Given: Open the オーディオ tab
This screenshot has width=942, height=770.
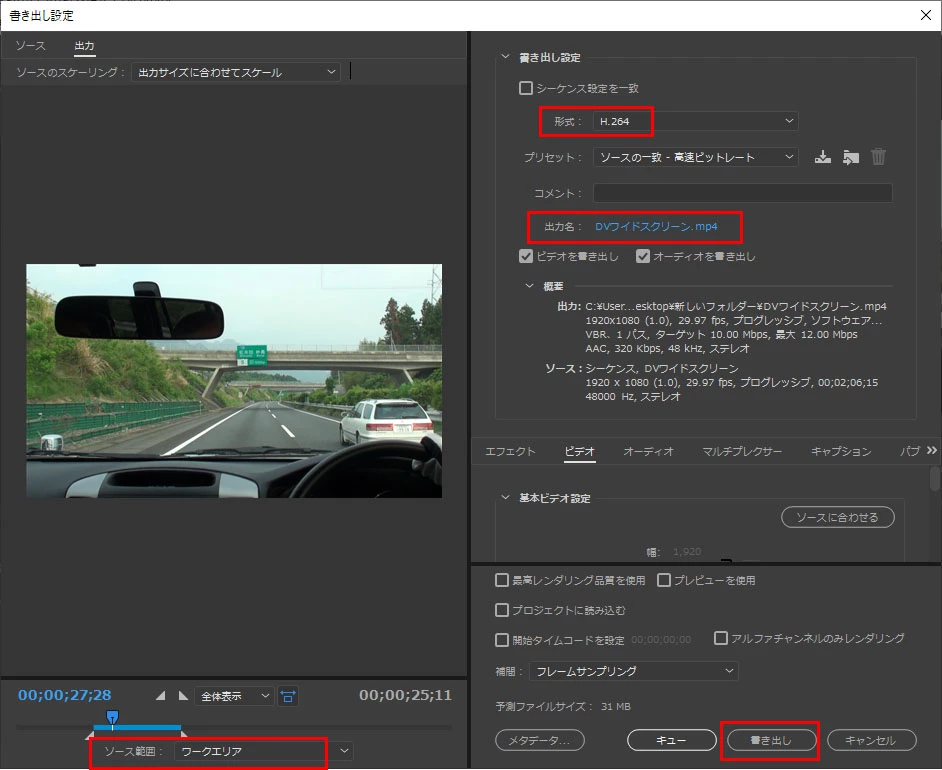Looking at the screenshot, I should [x=648, y=451].
